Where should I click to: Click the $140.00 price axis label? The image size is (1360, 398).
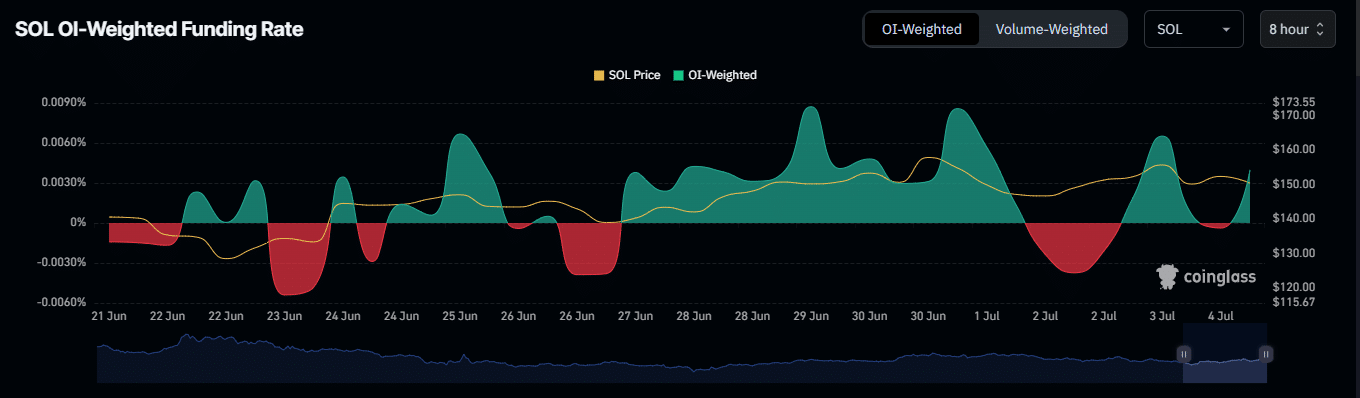pos(1293,219)
